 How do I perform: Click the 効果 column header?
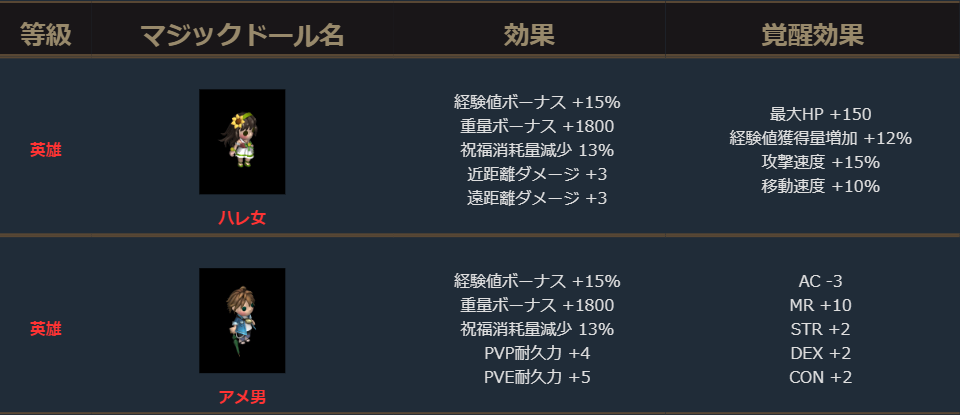click(x=528, y=36)
